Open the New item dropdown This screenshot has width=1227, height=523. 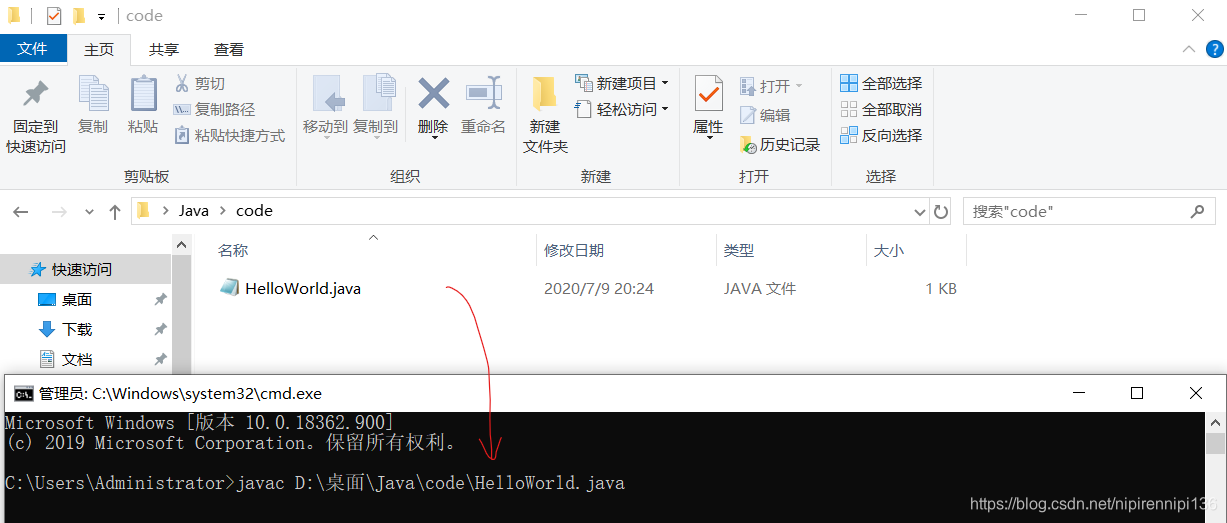621,84
